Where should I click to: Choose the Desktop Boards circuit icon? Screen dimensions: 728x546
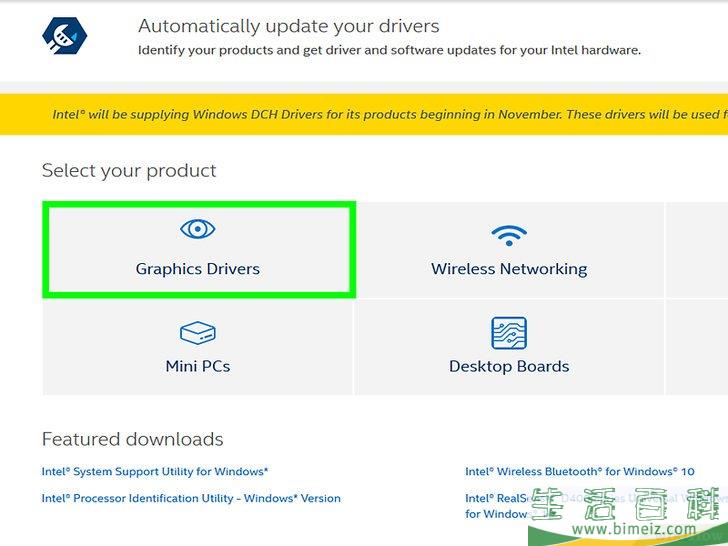(x=509, y=333)
